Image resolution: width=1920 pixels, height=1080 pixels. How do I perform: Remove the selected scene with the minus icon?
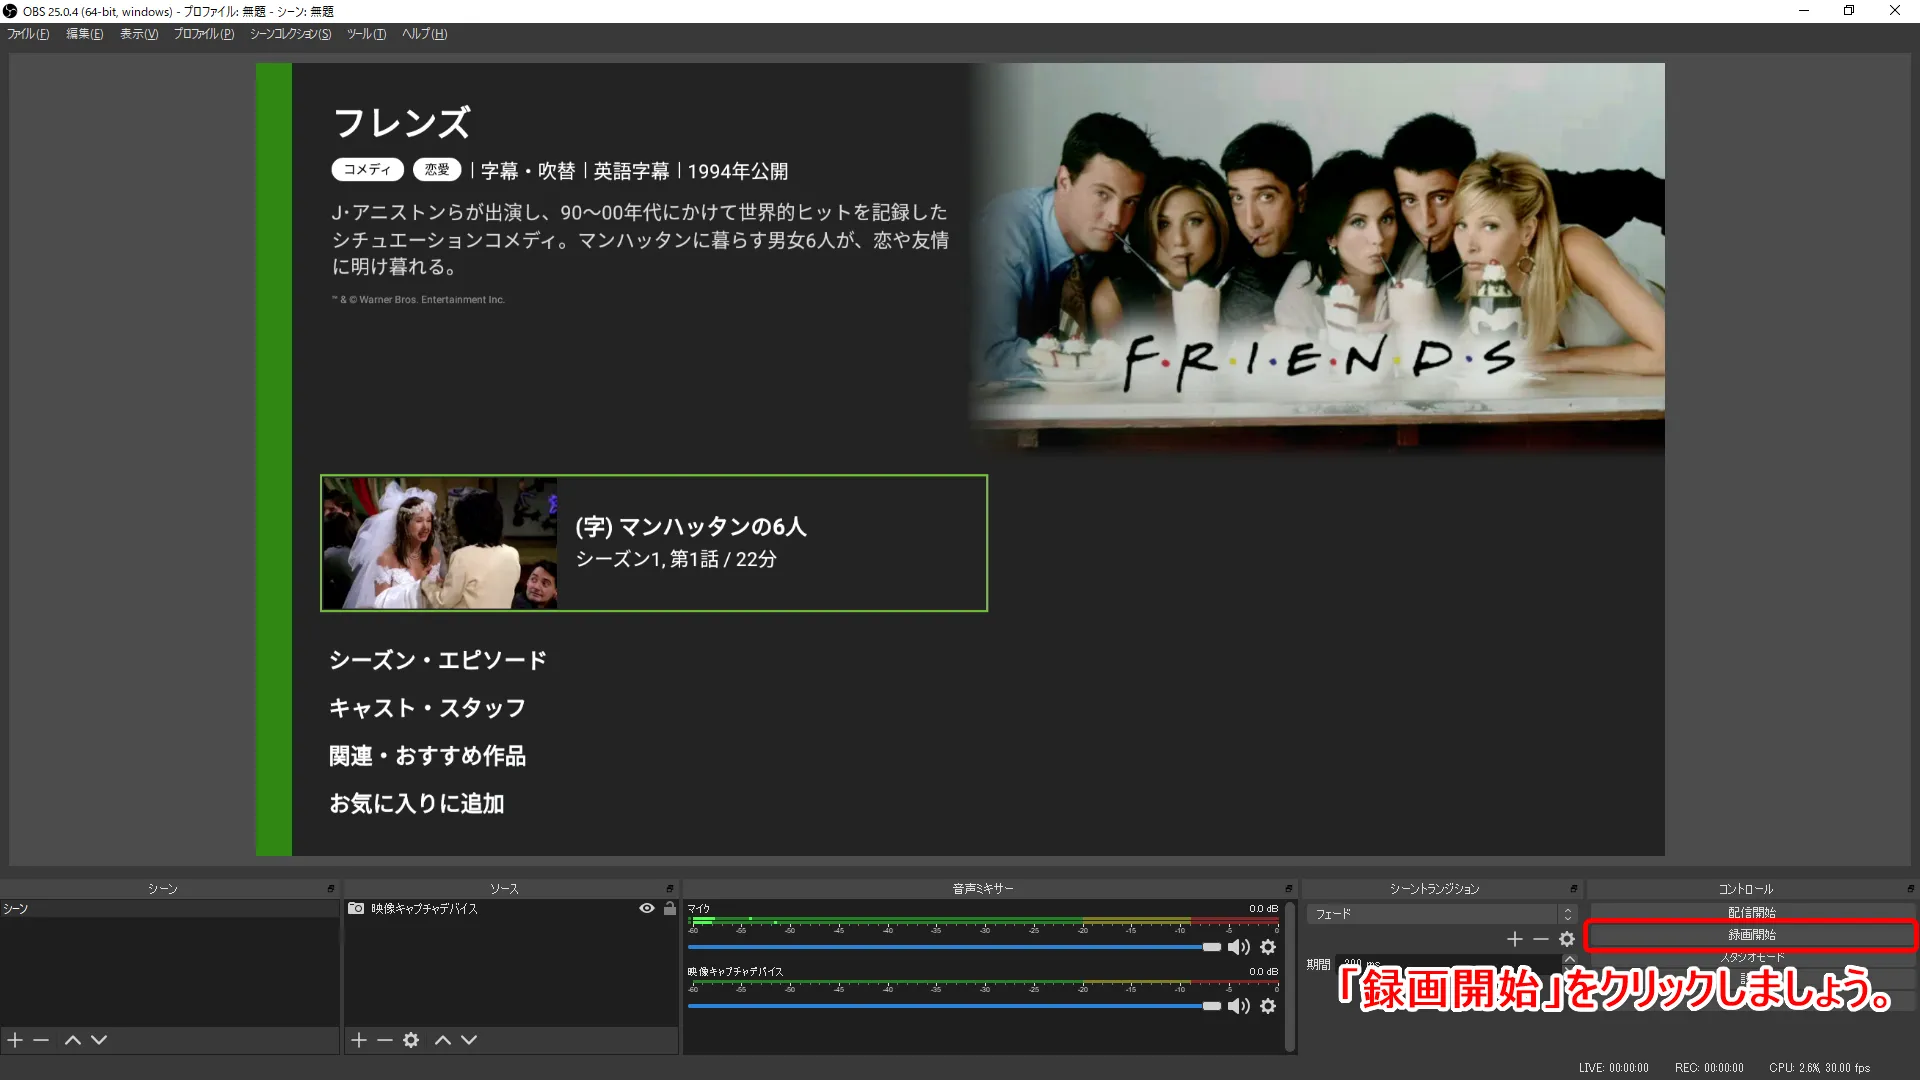pos(41,1040)
